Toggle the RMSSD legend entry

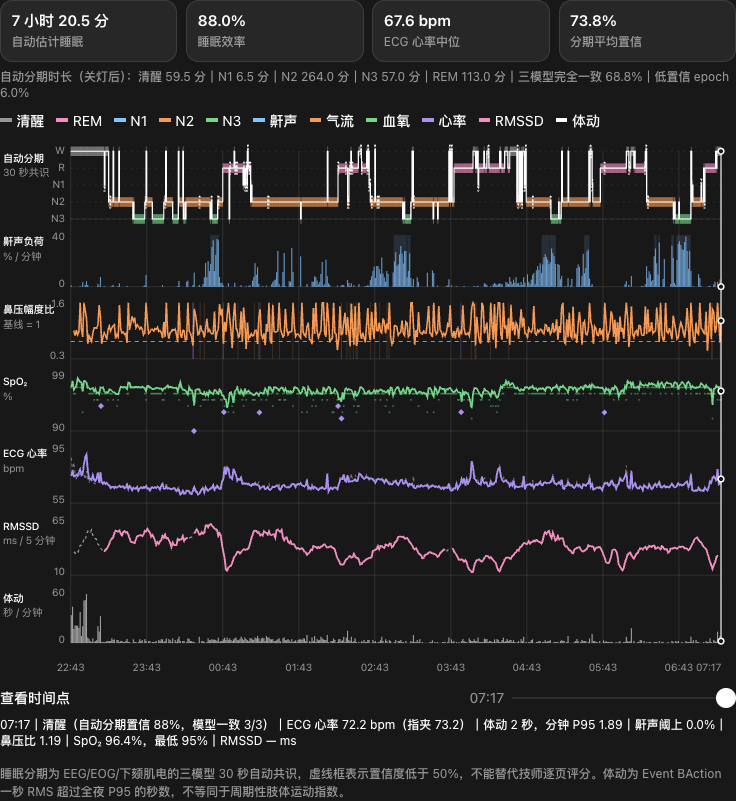tap(511, 121)
